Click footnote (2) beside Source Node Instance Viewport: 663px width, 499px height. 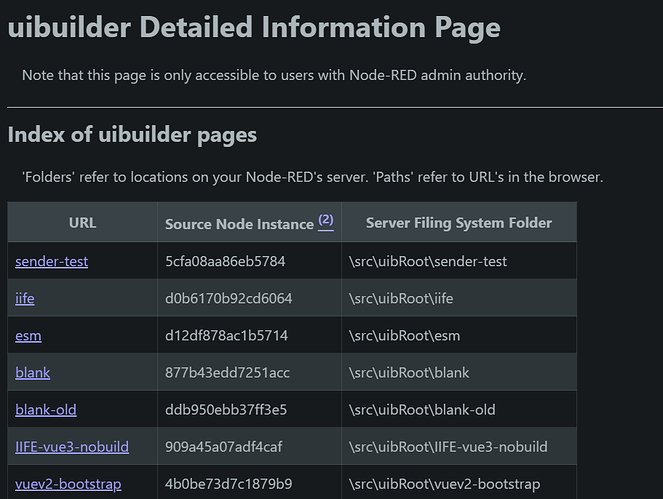coord(326,221)
